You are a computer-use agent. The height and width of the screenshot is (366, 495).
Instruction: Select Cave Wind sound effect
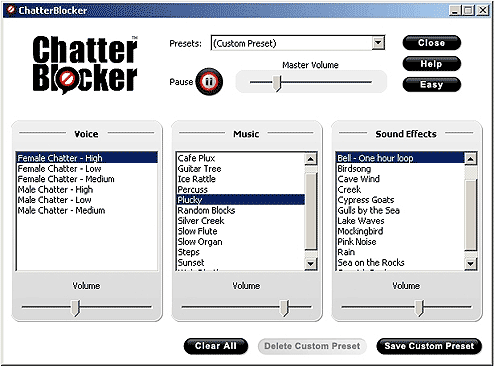click(400, 179)
